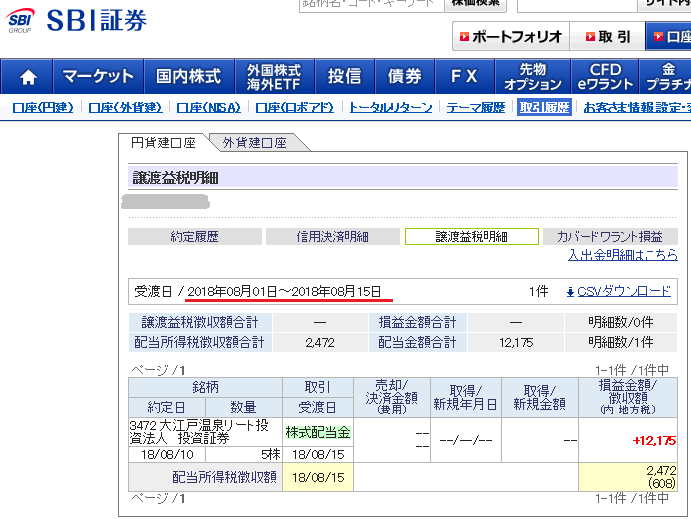The width and height of the screenshot is (691, 519).
Task: Click the 配当金額合計 value 12,175
Action: [516, 342]
